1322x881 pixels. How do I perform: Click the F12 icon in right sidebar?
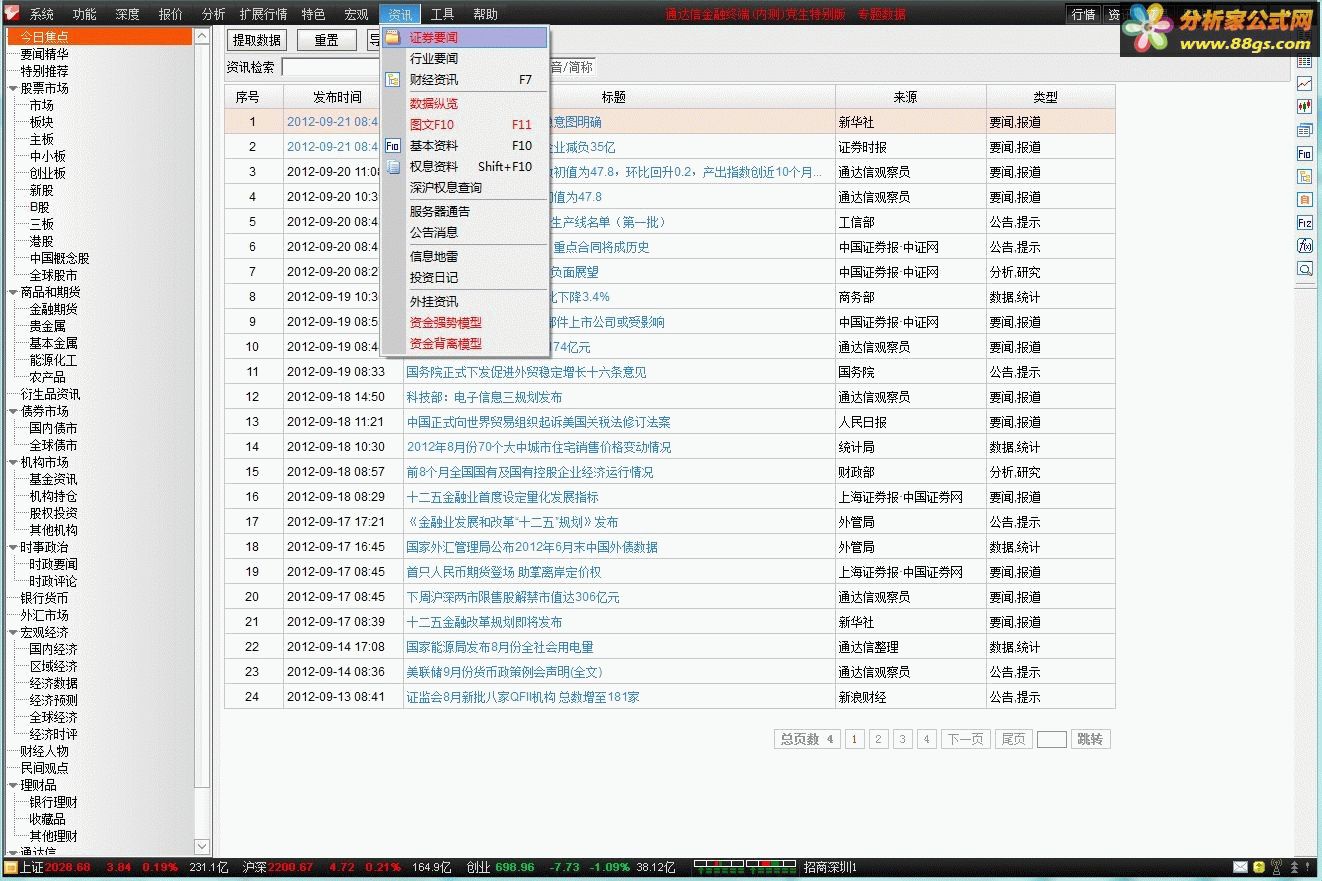point(1304,222)
